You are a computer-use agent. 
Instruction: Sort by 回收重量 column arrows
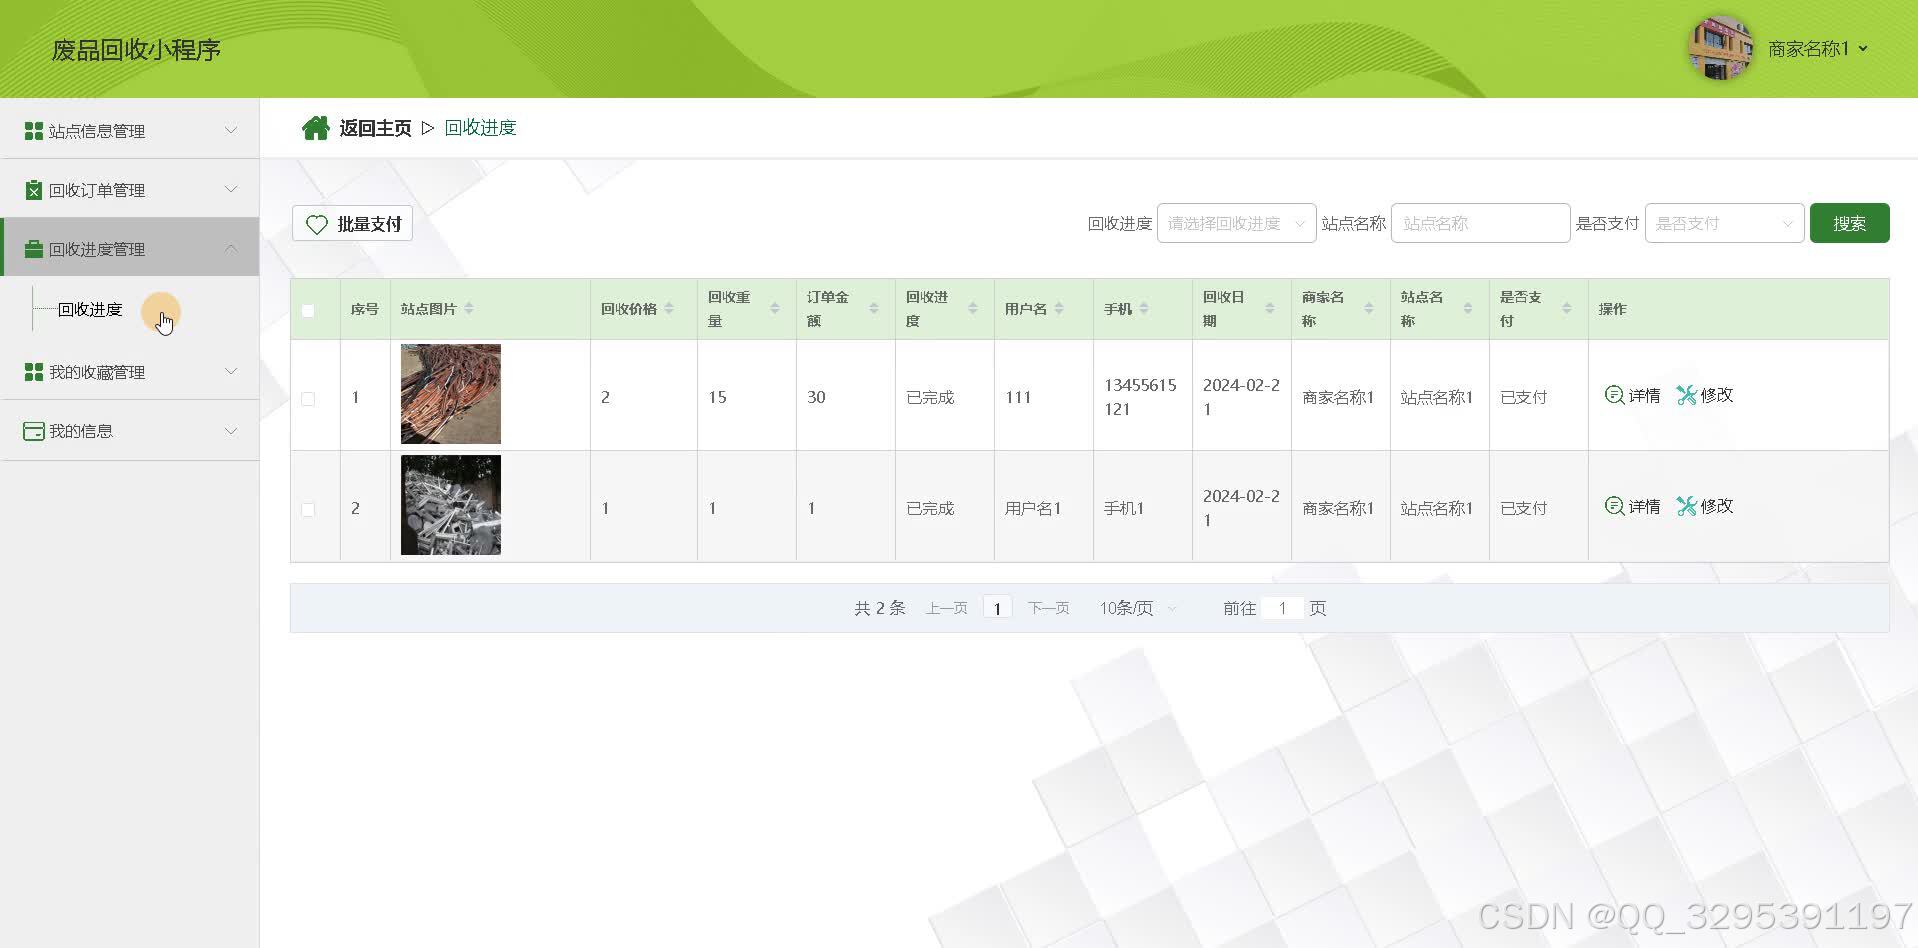tap(775, 309)
